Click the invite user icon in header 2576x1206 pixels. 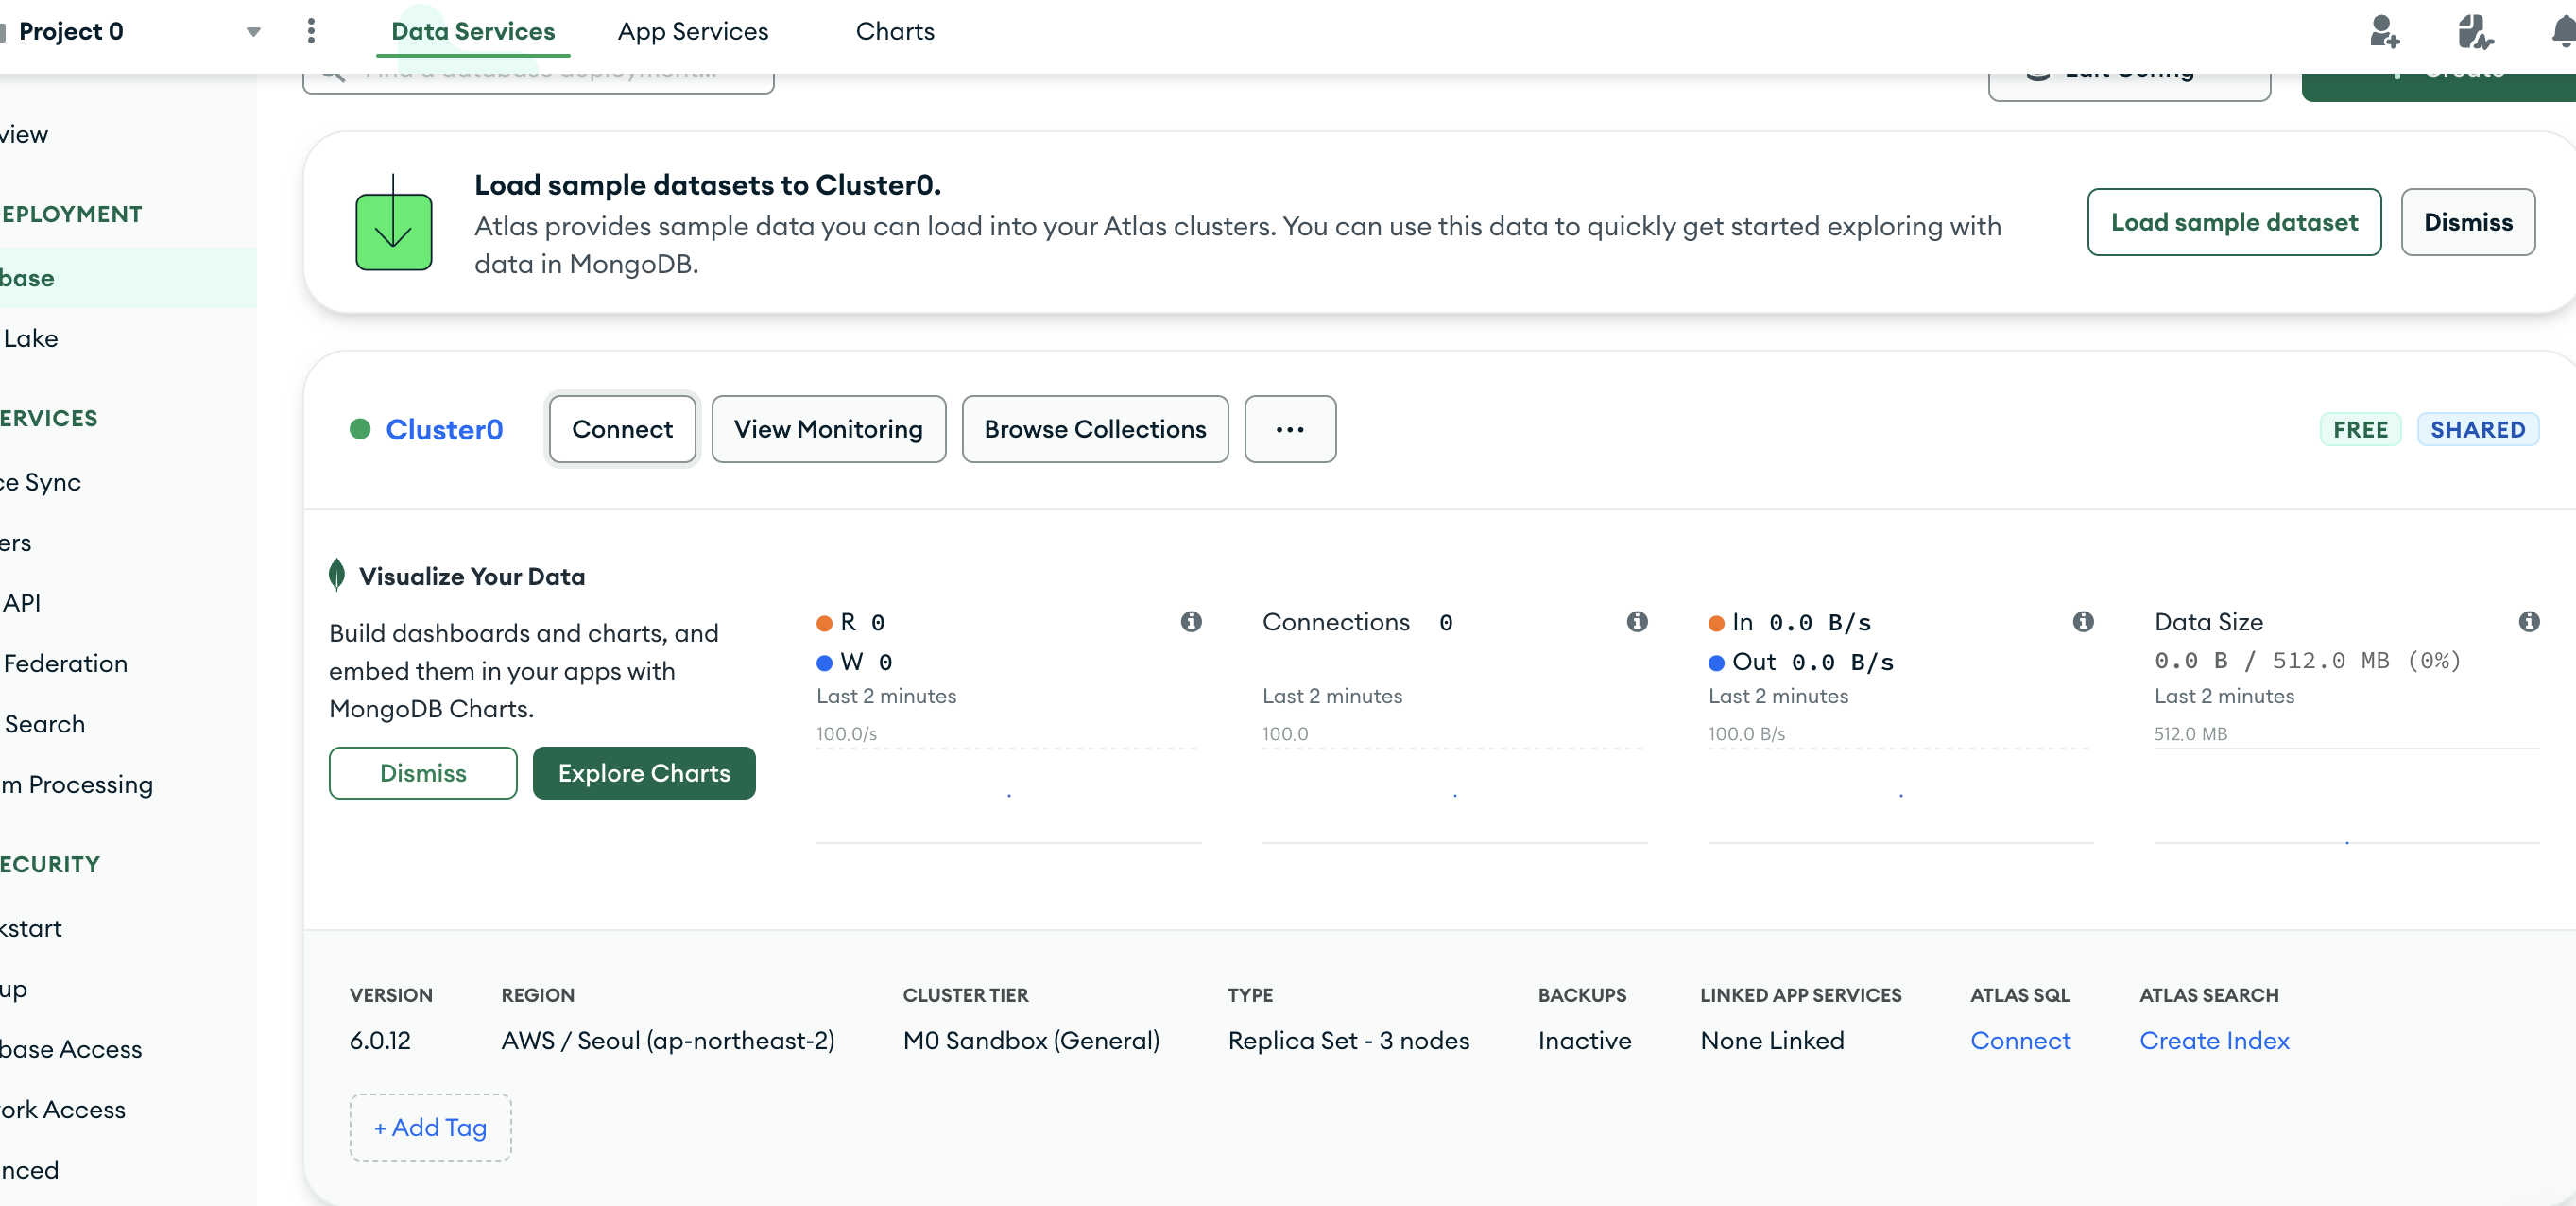2384,32
